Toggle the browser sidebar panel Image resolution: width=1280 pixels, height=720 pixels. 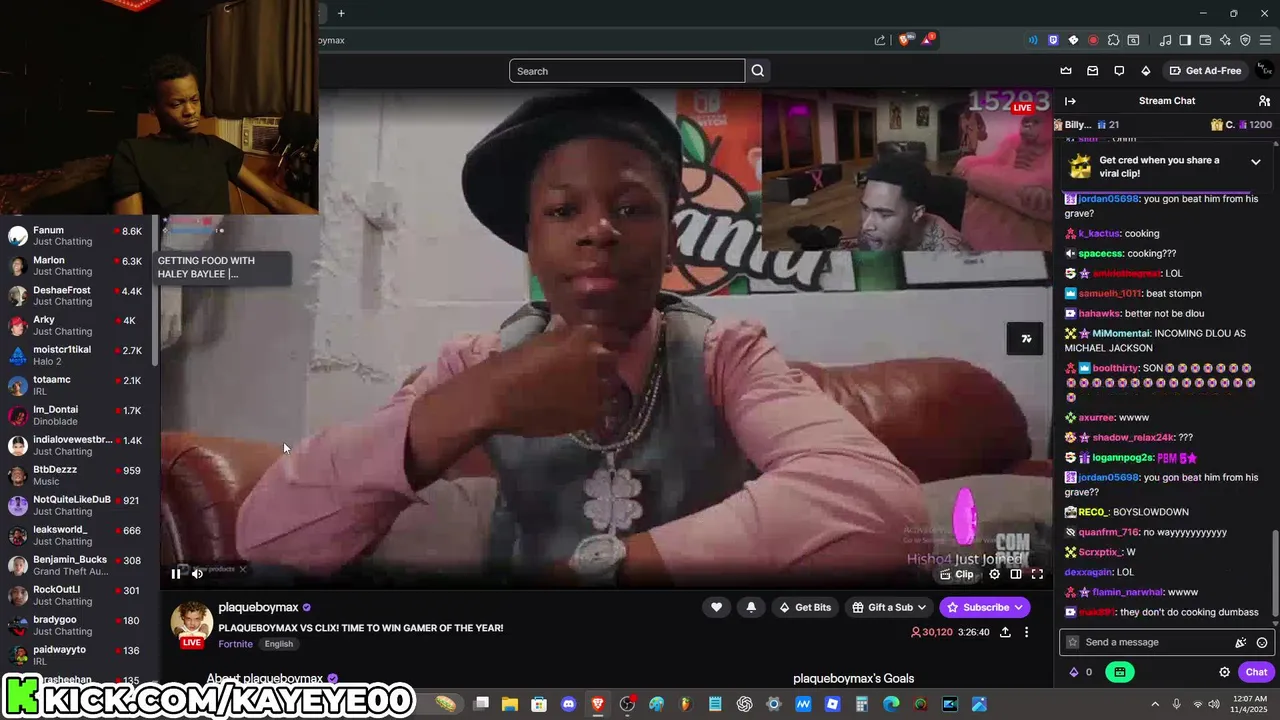click(x=1185, y=40)
